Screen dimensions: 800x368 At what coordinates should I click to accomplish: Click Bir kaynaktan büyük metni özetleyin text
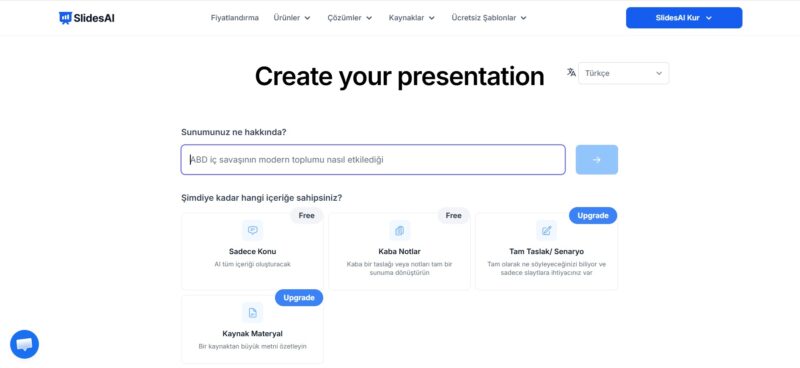tap(253, 347)
